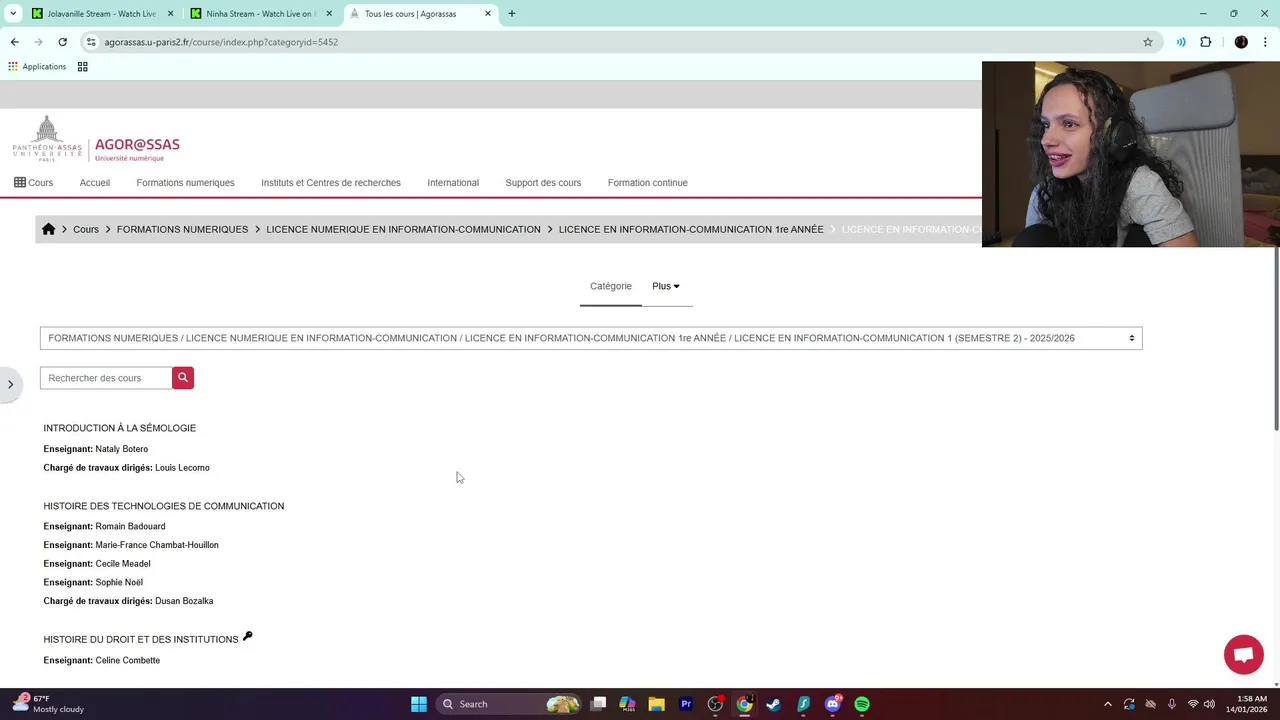Click the key icon beside Histoire du droit

[248, 636]
